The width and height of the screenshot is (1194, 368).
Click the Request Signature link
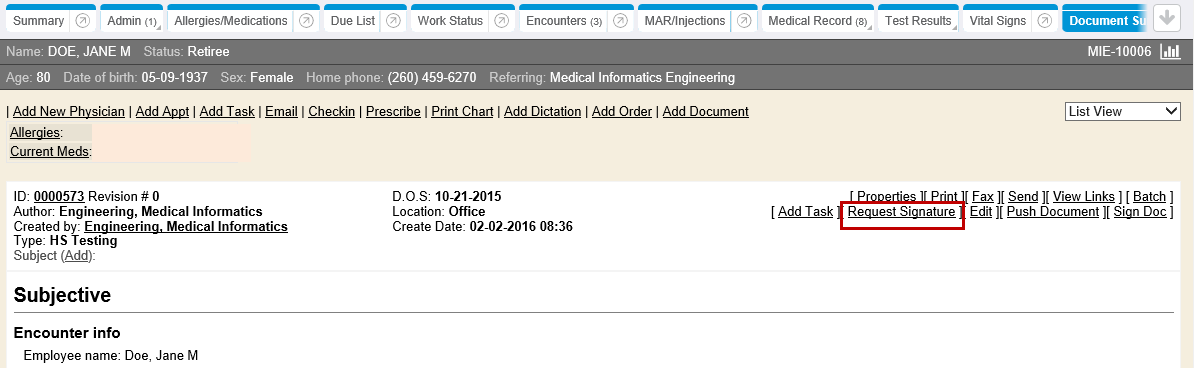pos(901,212)
